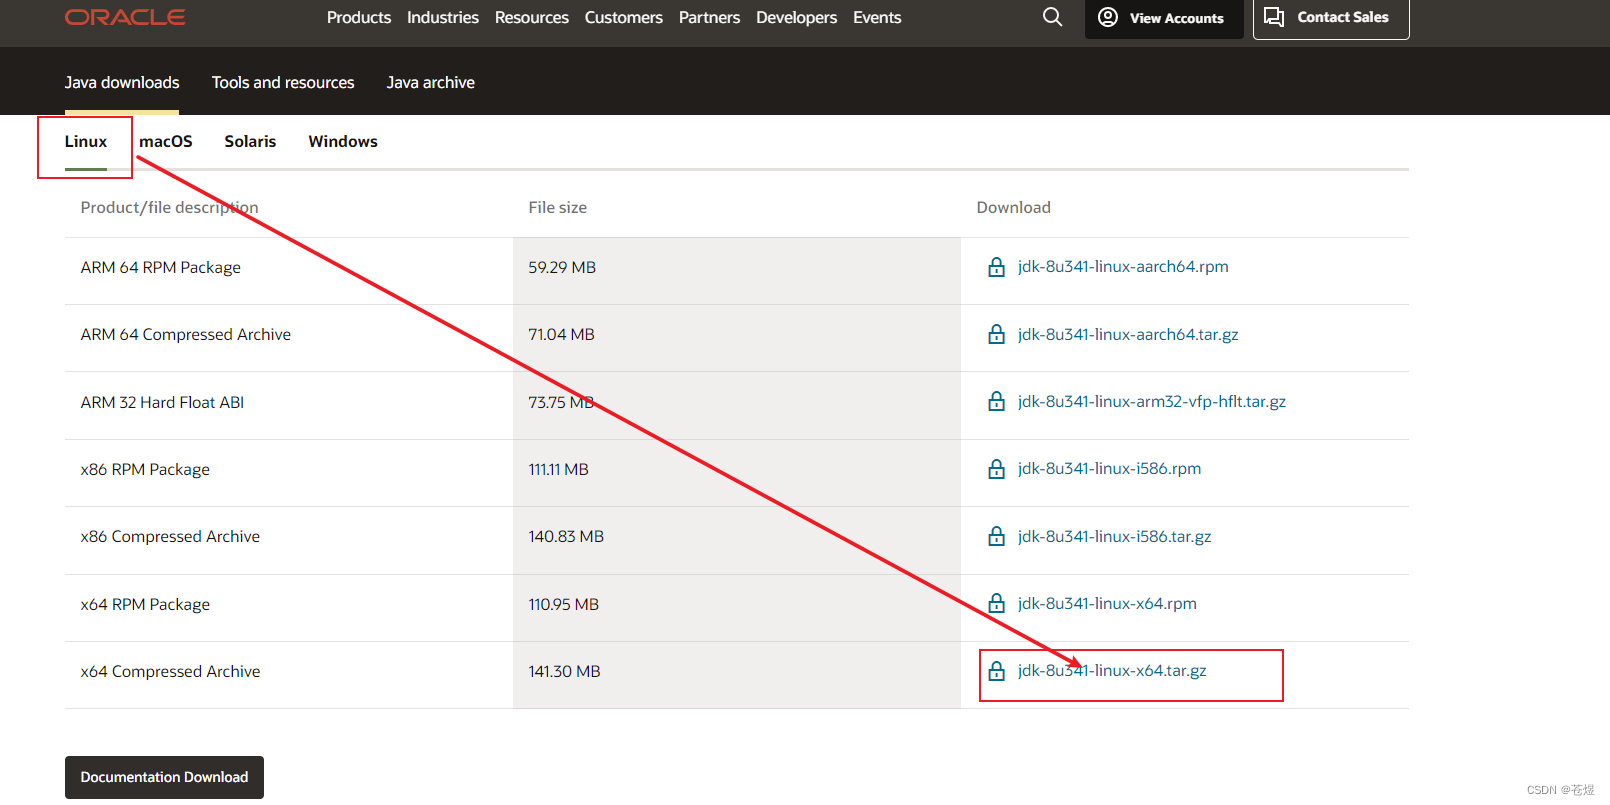Click lock icon beside jdk-8u341-linux-i586.rpm

click(996, 469)
